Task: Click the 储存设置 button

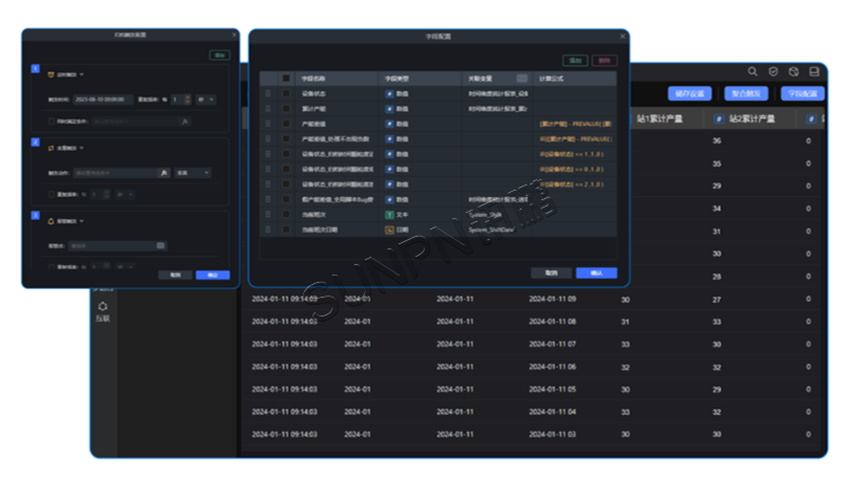Action: pyautogui.click(x=689, y=94)
